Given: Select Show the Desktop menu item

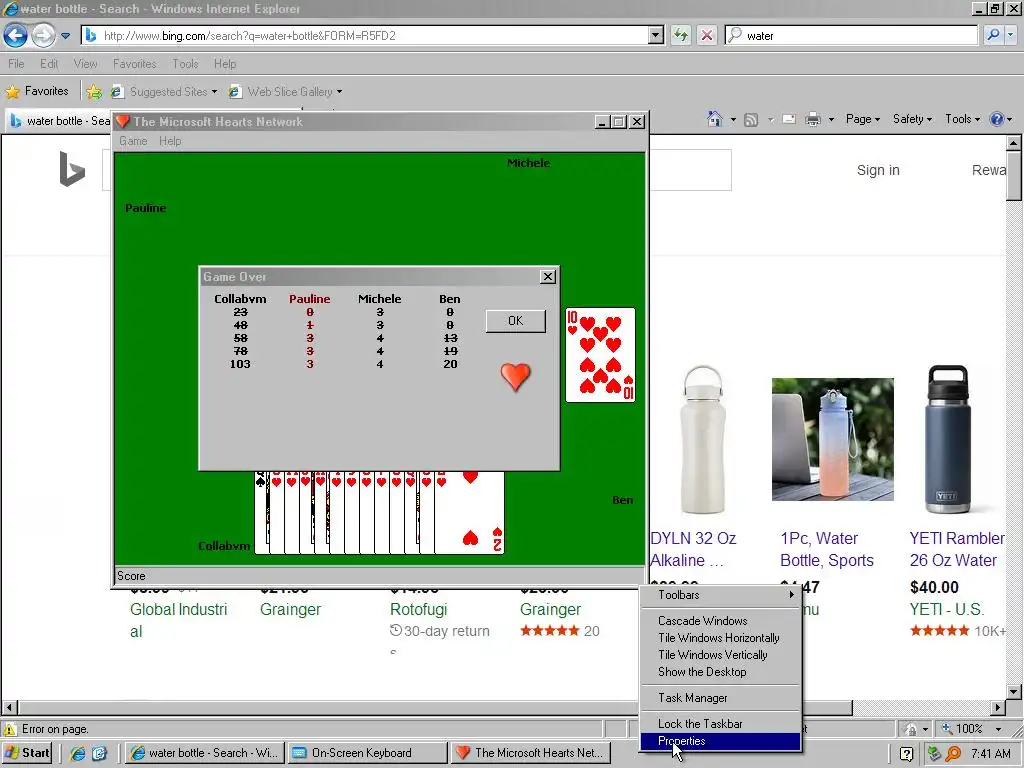Looking at the screenshot, I should pos(721,671).
